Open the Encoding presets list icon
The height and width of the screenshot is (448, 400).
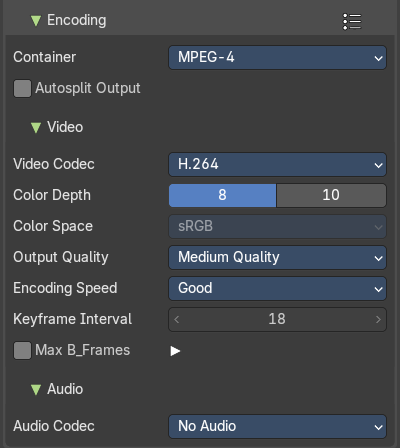pos(352,22)
